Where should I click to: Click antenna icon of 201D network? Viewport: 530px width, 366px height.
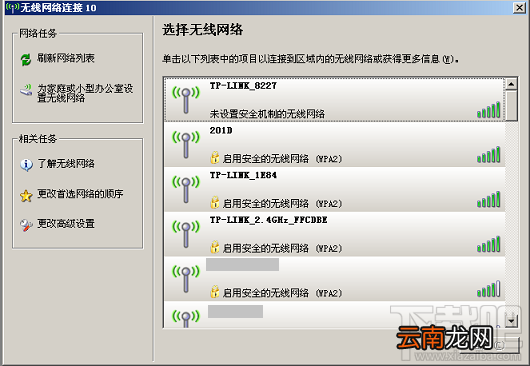[x=186, y=145]
